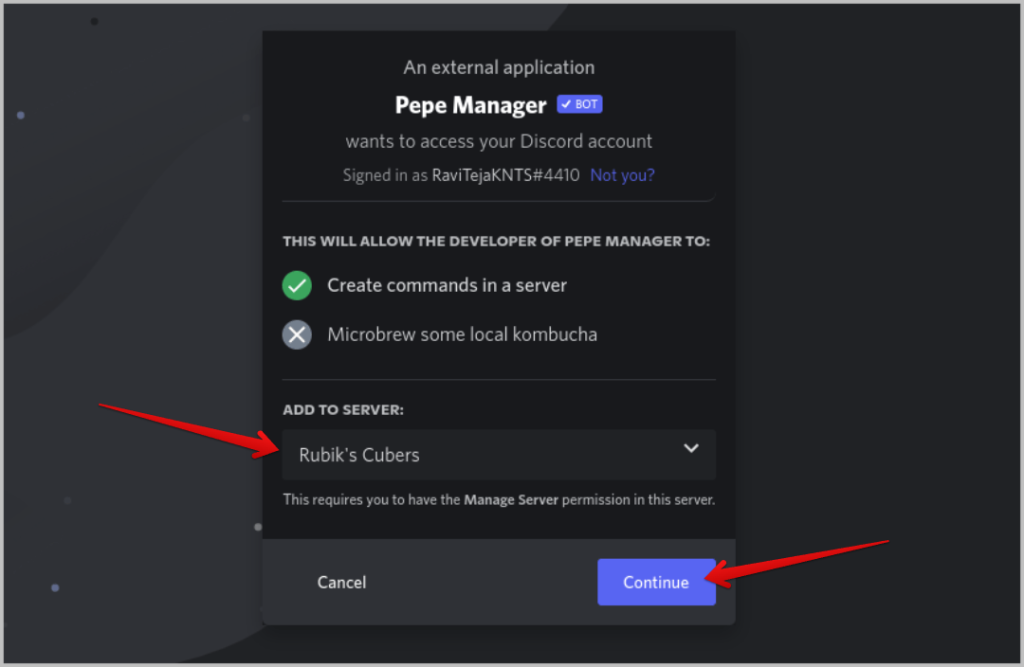Click the 'Not you?' link
This screenshot has width=1024, height=667.
[622, 175]
